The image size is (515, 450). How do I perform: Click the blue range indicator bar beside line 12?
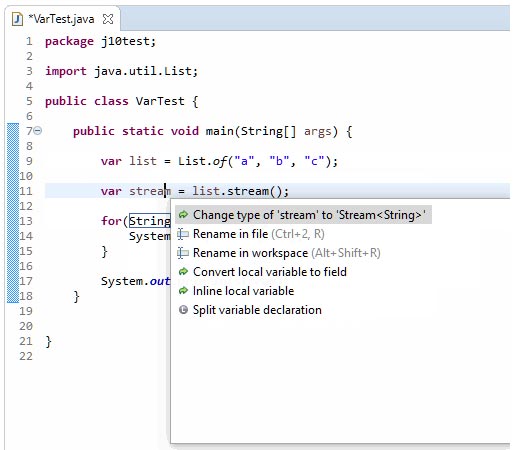[x=13, y=206]
